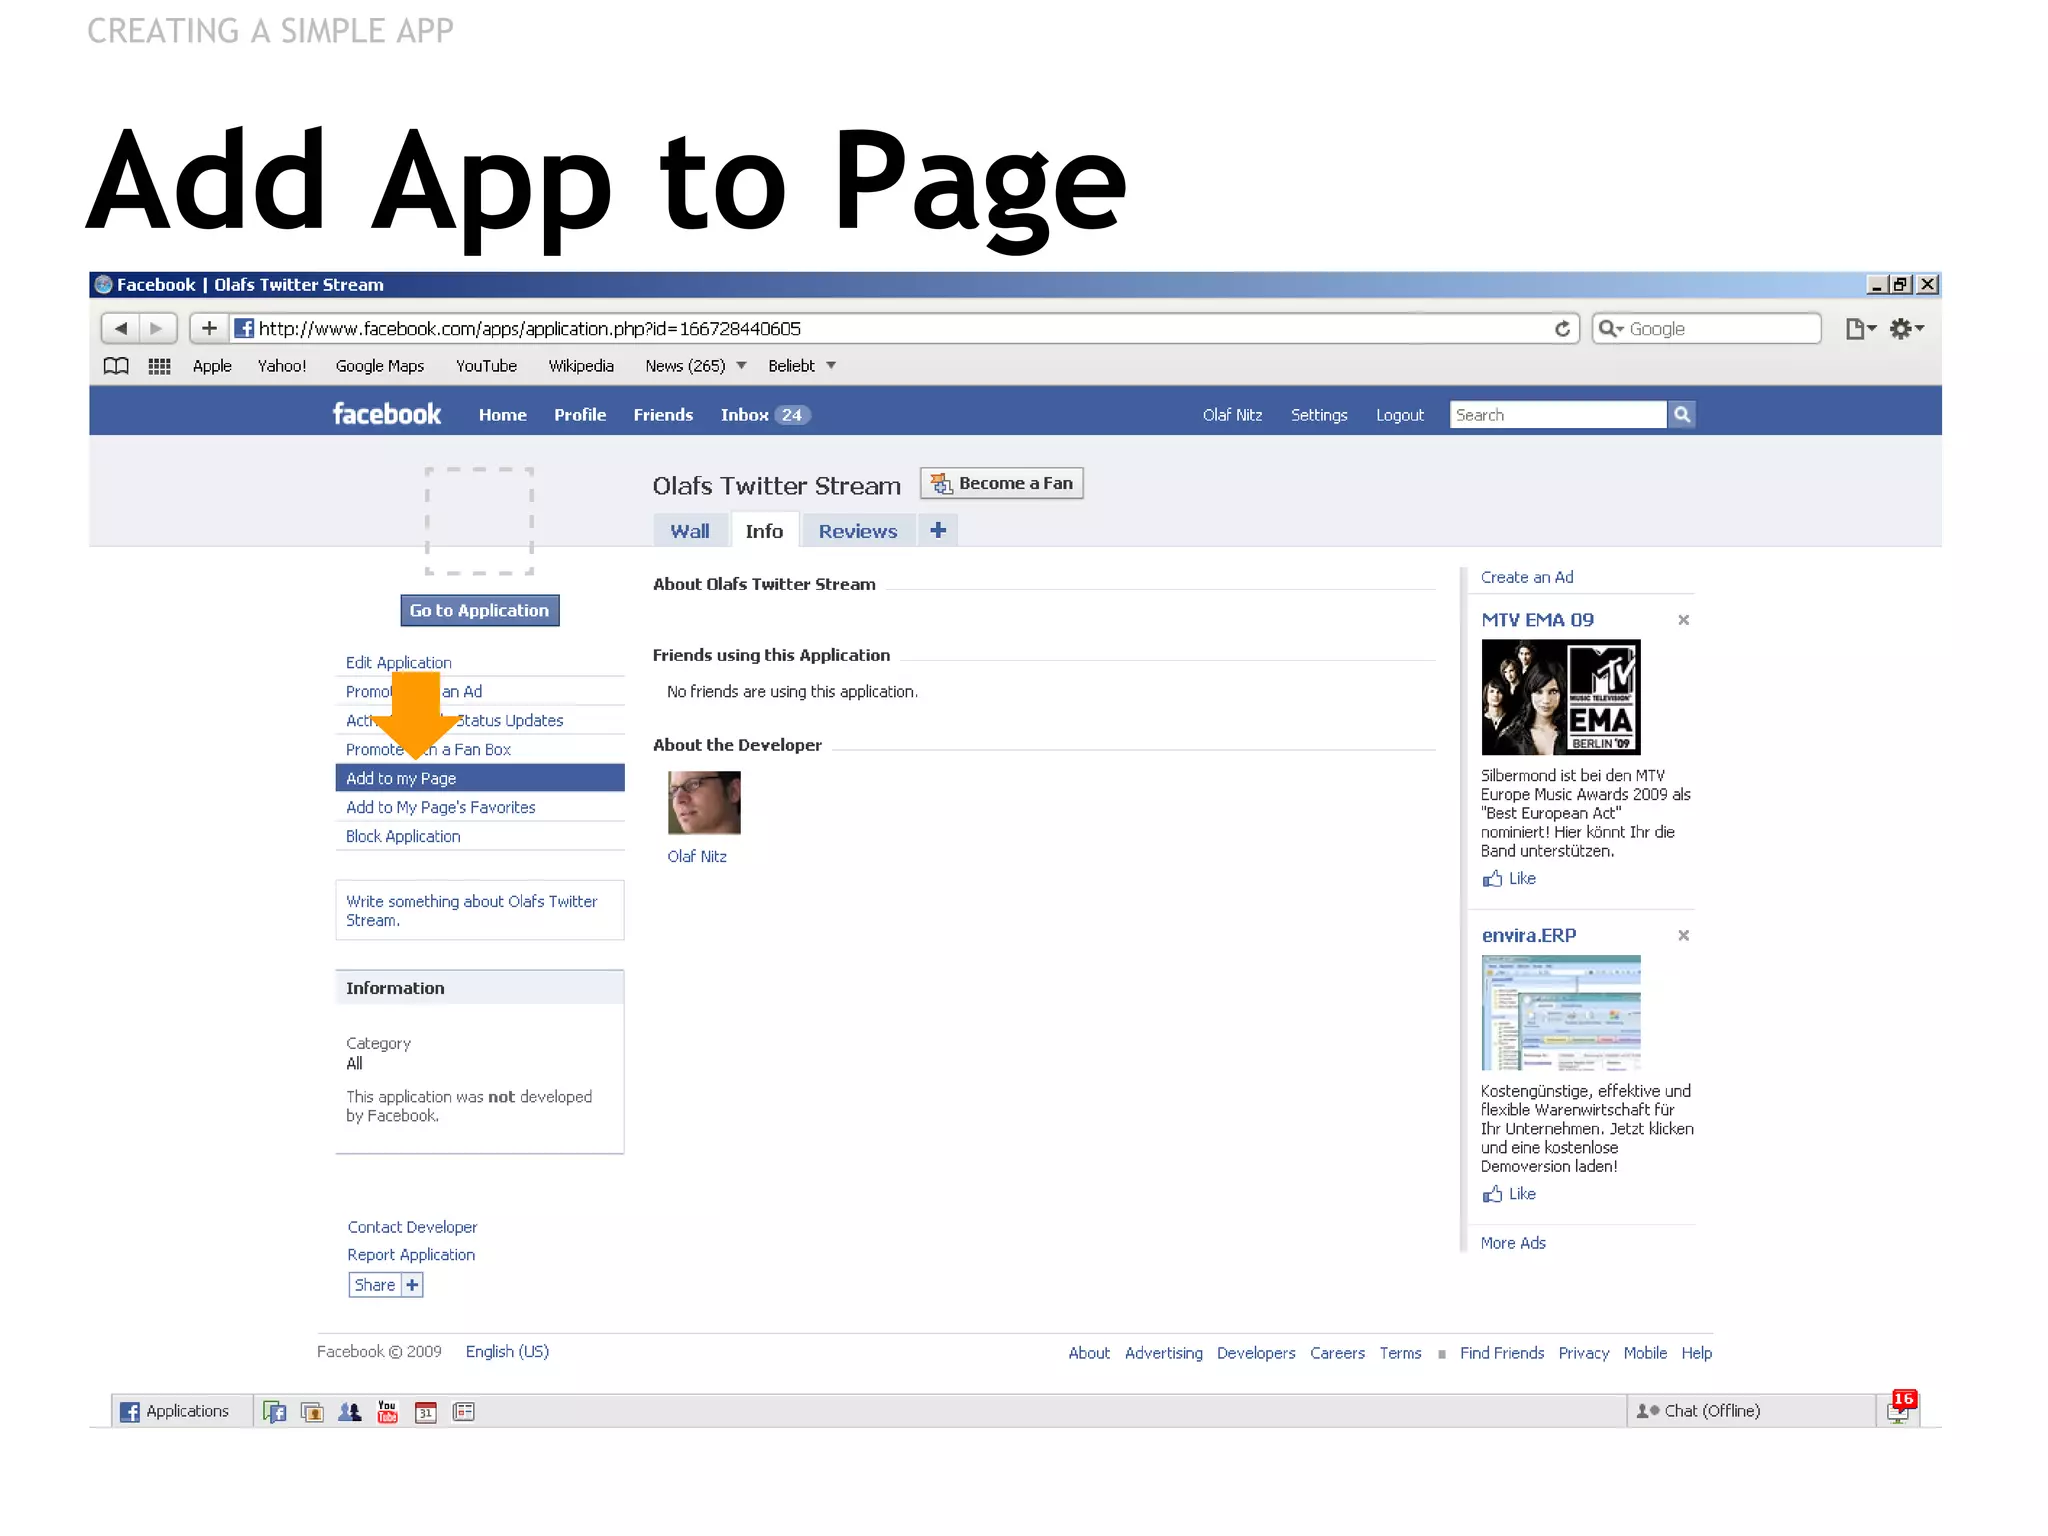The height and width of the screenshot is (1536, 2048).
Task: Open the Inbox with 24 messages
Action: [765, 415]
